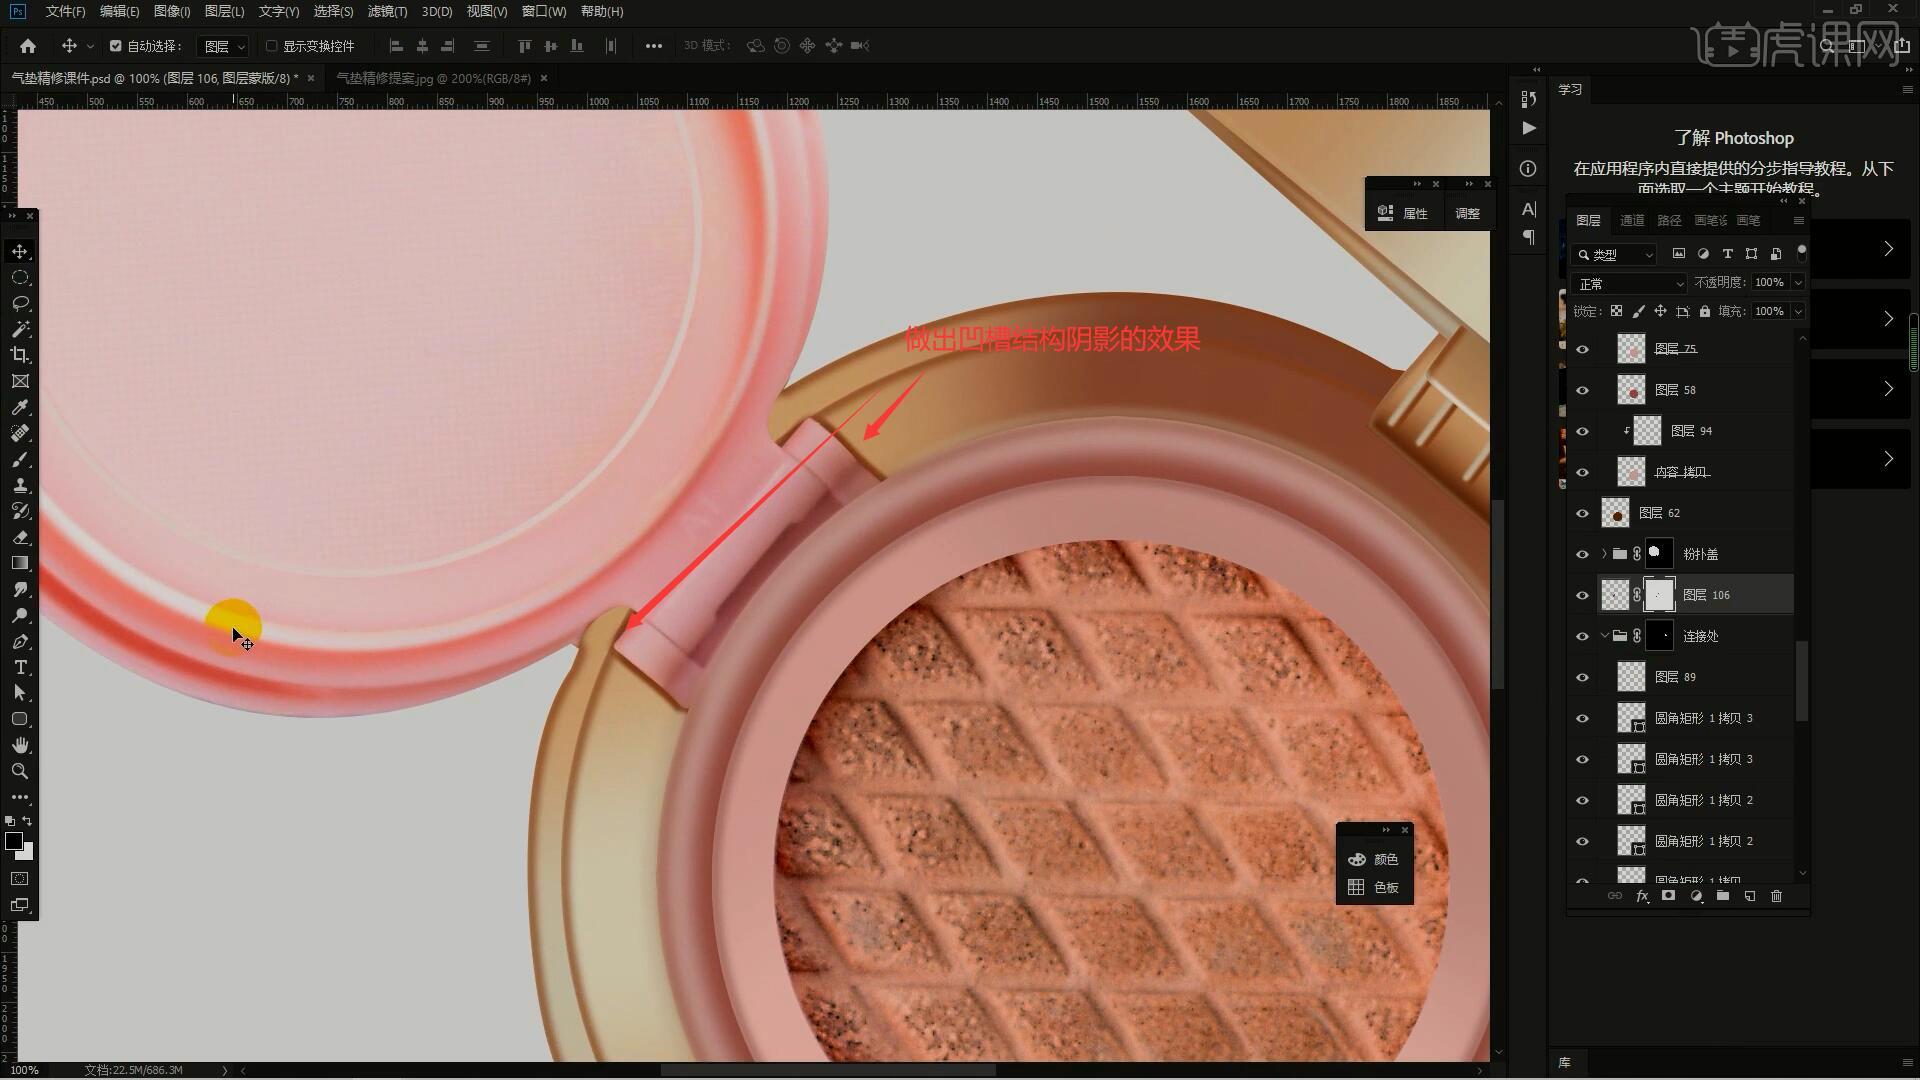Click the add layer style fx icon
1920x1080 pixels.
(1642, 896)
